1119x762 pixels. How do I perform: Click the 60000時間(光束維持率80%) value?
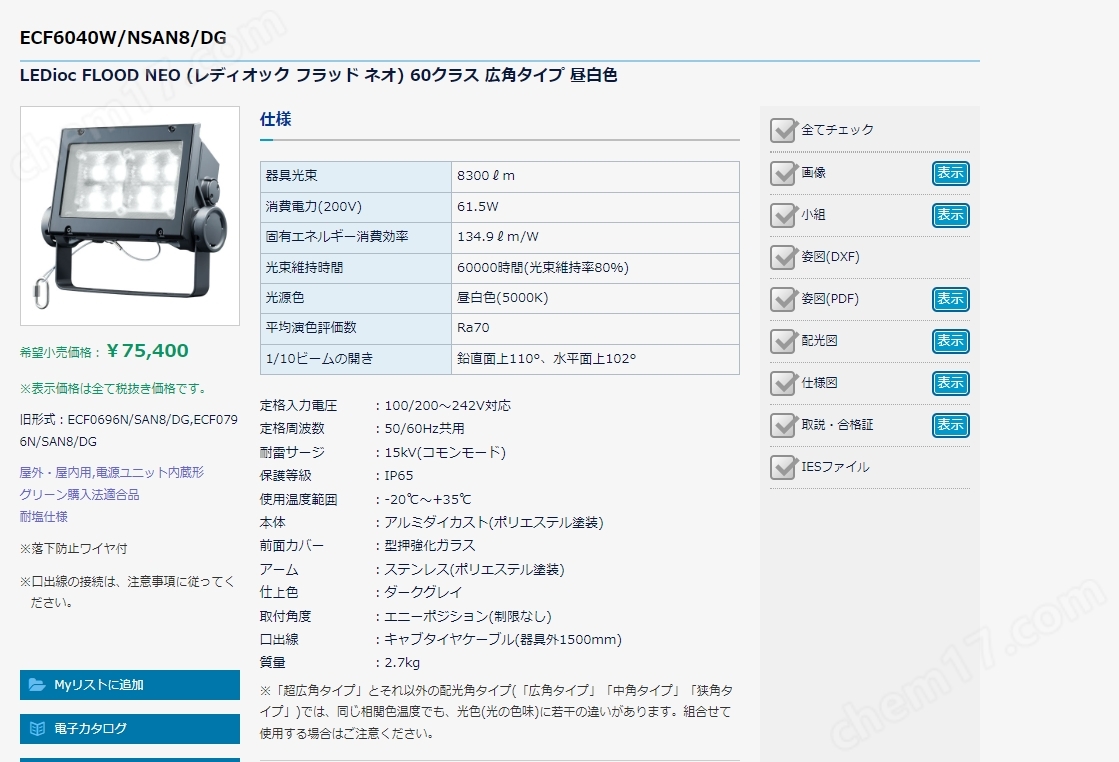pyautogui.click(x=543, y=268)
